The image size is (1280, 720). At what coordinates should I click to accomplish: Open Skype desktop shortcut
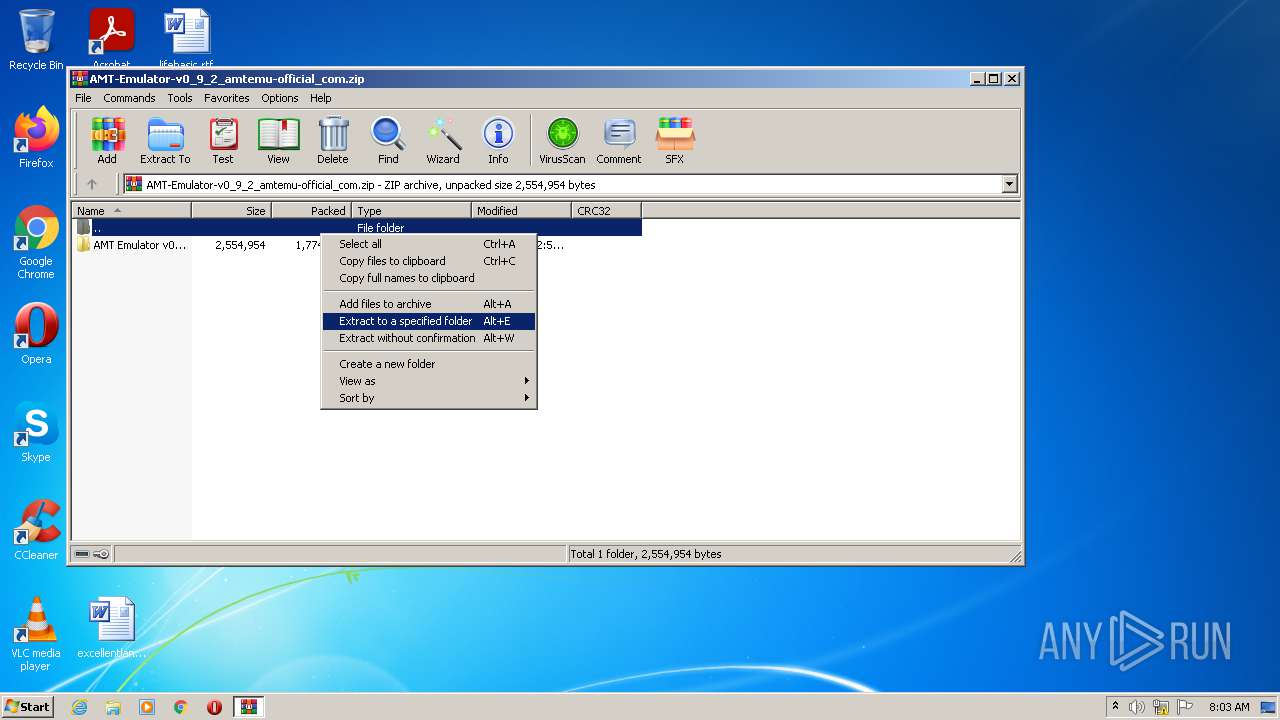point(36,432)
